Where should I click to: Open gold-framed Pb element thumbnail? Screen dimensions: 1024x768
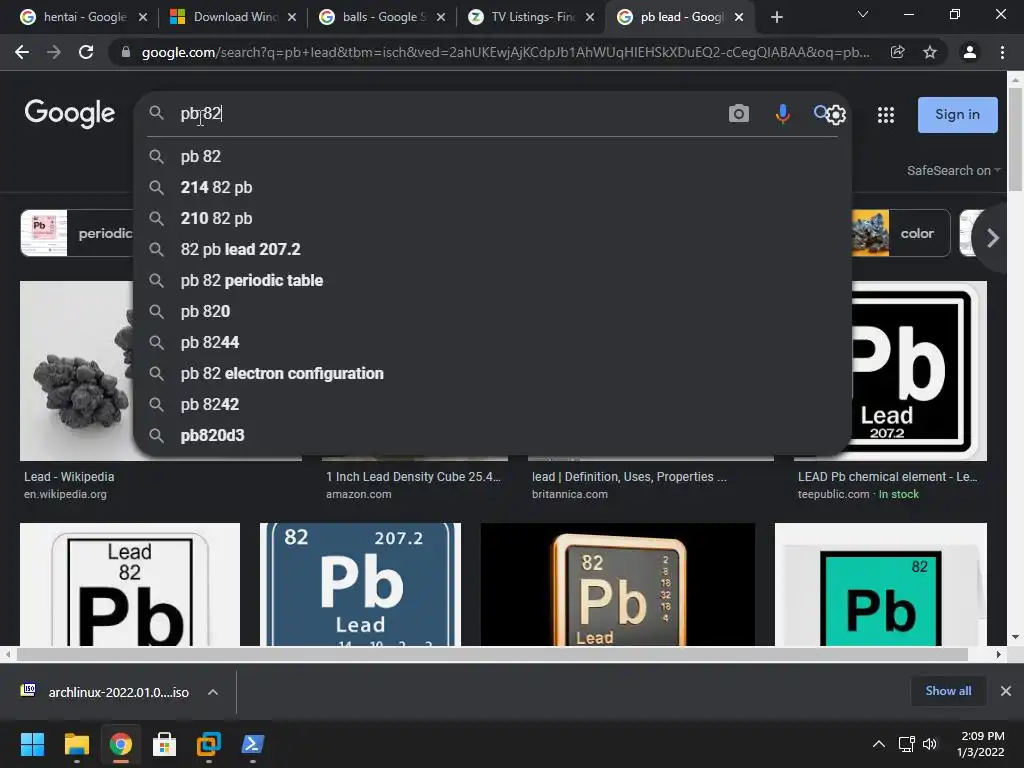pos(618,584)
